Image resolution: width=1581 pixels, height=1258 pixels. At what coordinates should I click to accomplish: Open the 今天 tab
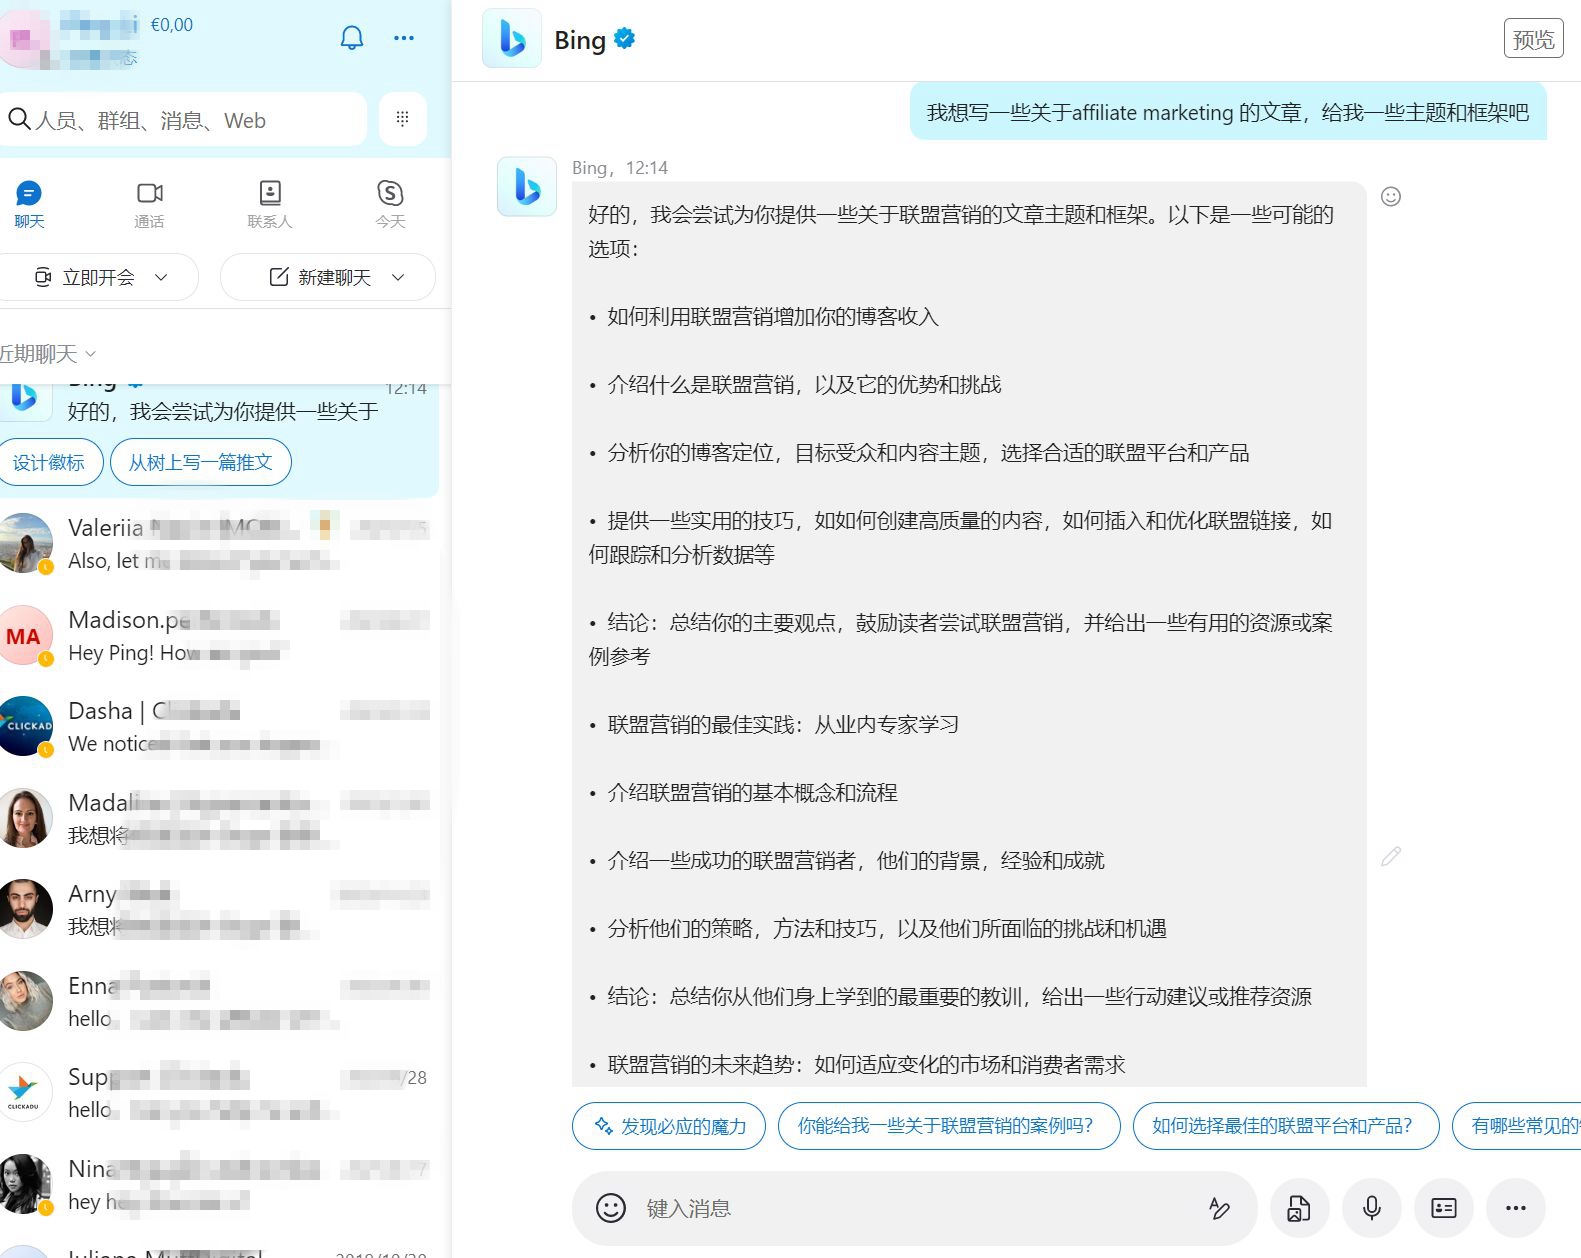pos(390,203)
